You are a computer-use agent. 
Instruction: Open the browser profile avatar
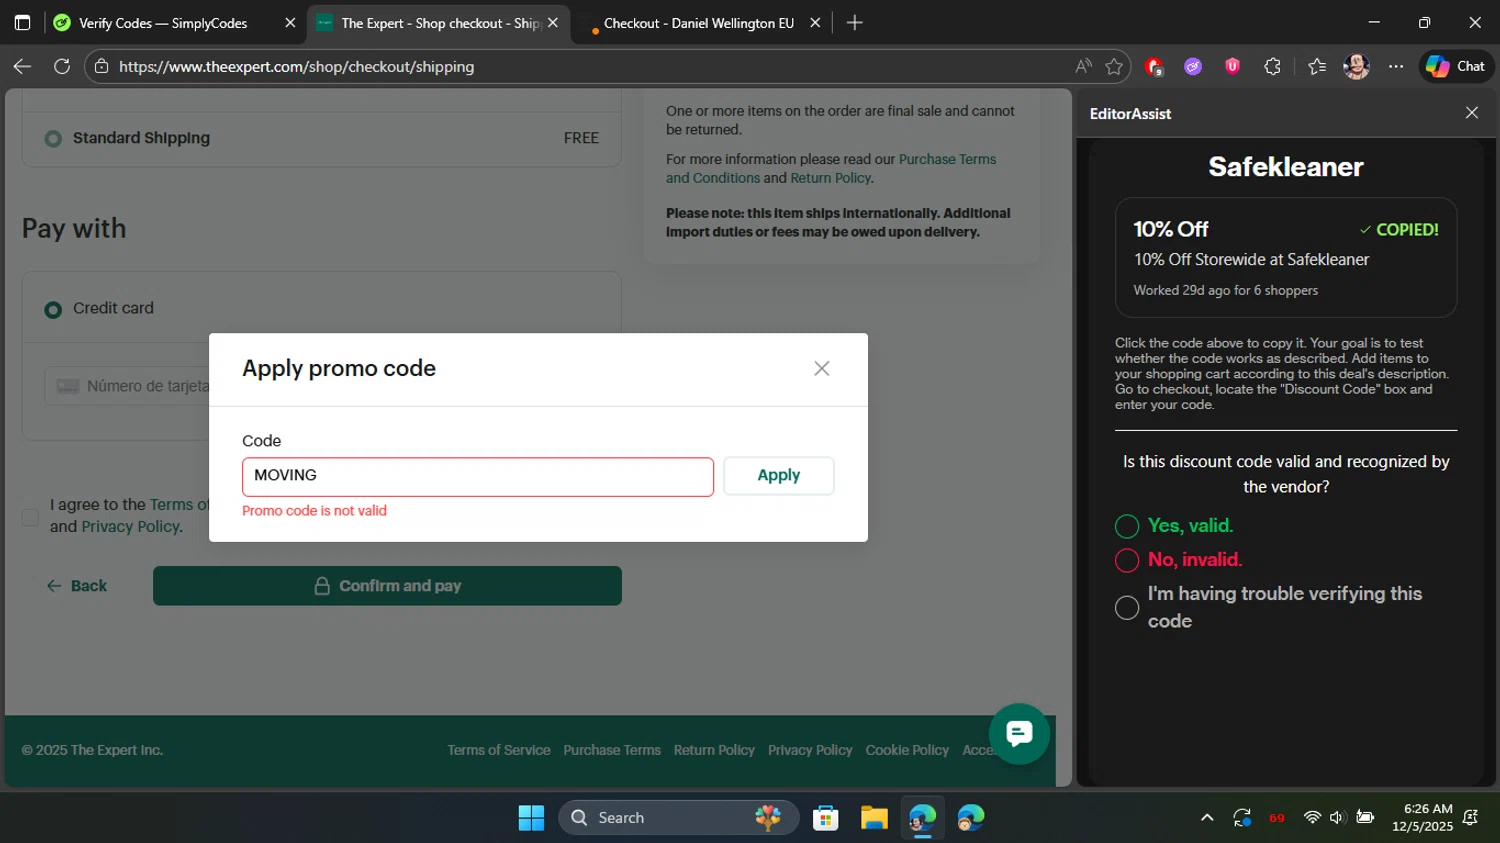1356,67
